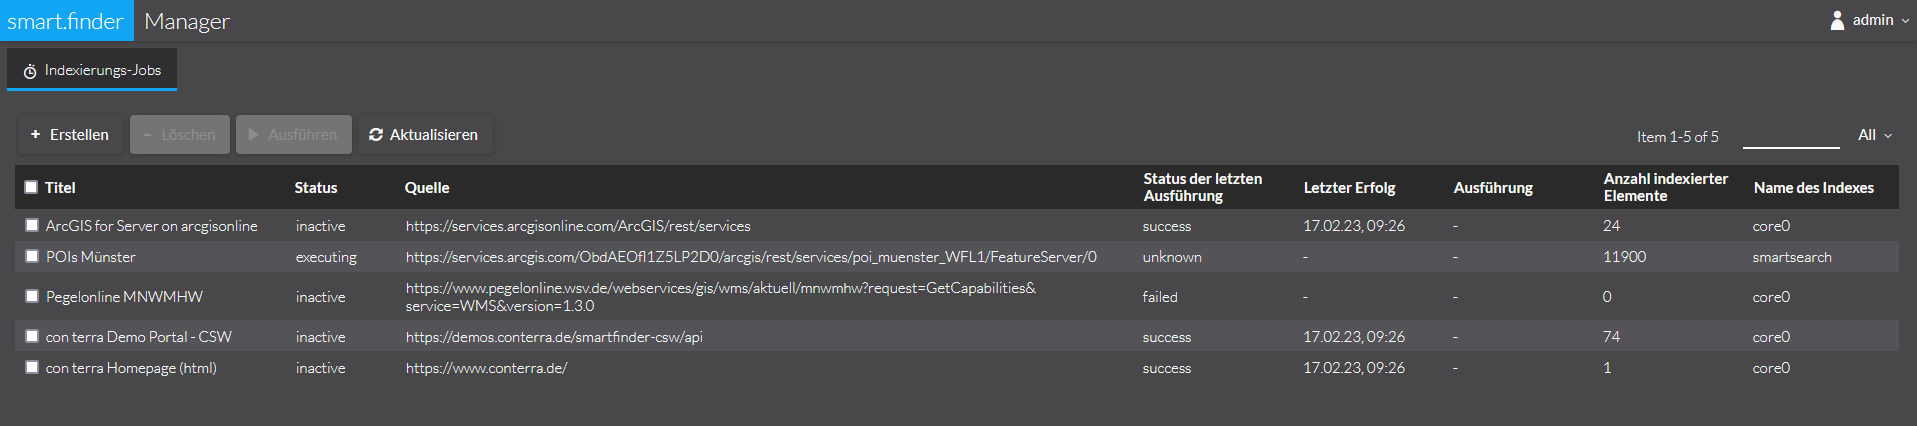This screenshot has height=426, width=1917.
Task: Click the refresh icon on Aktualisieren
Action: (x=376, y=135)
